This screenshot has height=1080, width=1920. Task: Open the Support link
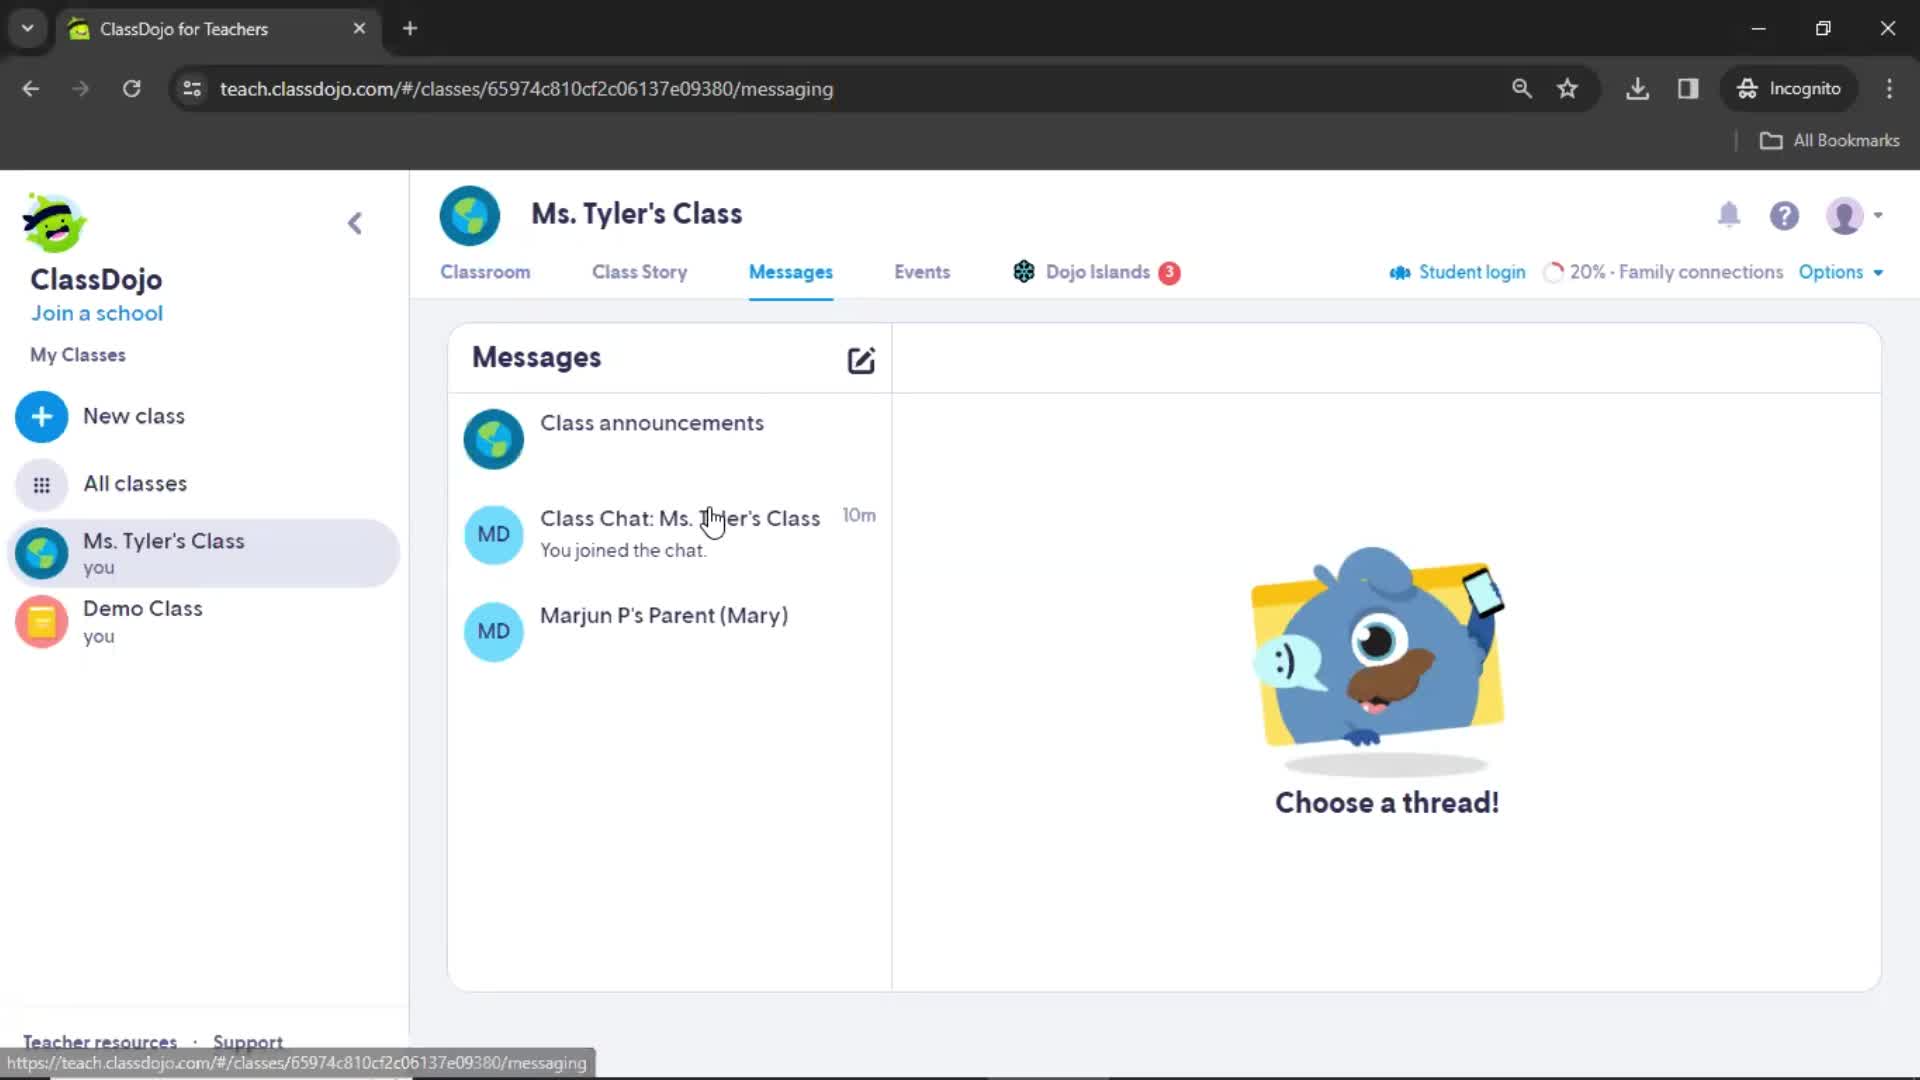click(x=247, y=1042)
